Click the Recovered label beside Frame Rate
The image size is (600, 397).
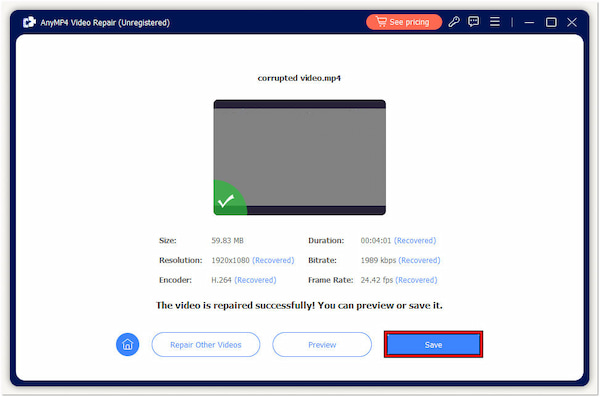(416, 280)
